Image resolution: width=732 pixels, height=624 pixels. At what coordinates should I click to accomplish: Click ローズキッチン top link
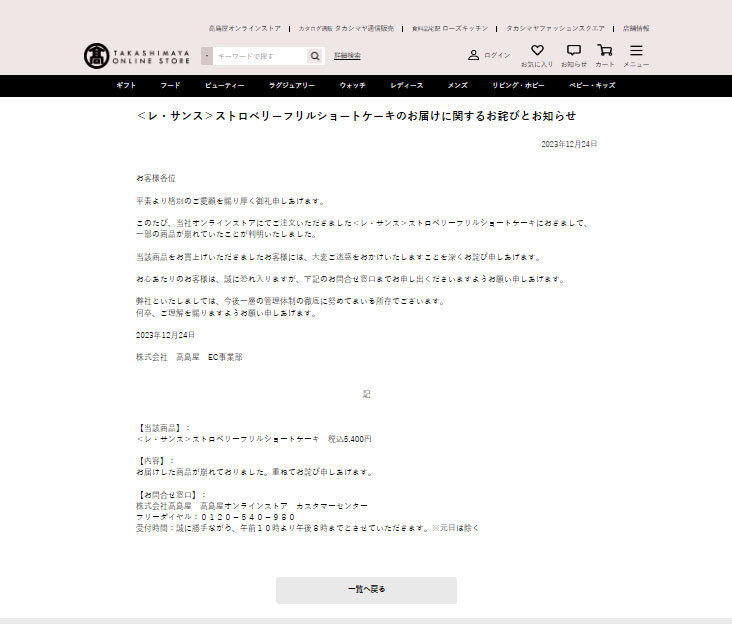[x=450, y=28]
